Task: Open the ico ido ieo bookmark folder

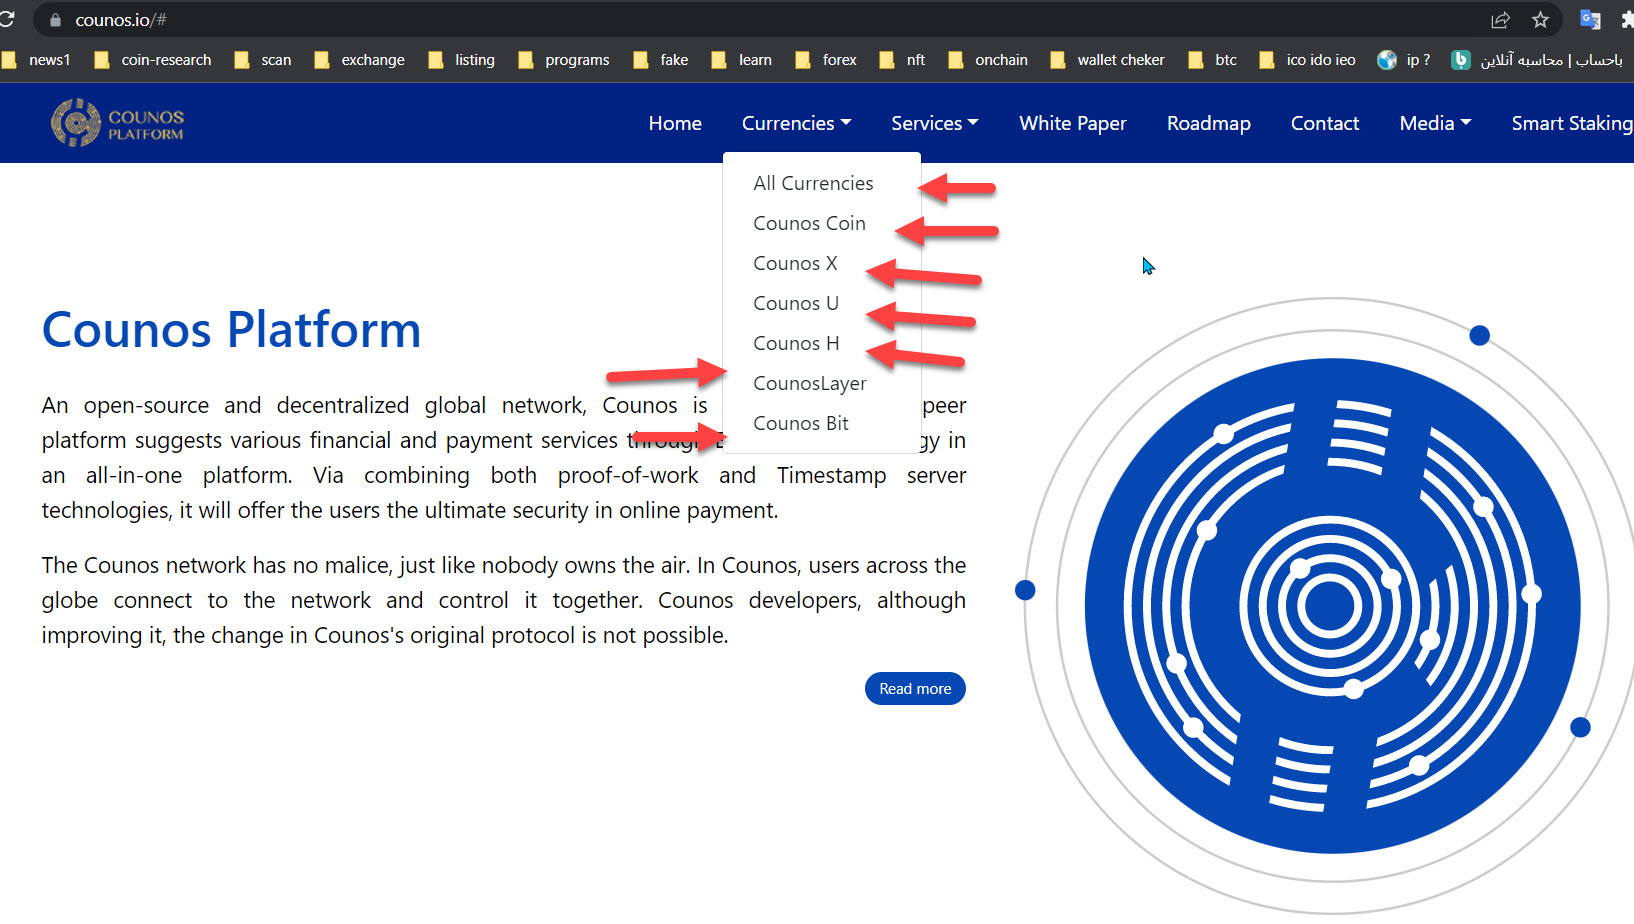Action: pos(1308,60)
